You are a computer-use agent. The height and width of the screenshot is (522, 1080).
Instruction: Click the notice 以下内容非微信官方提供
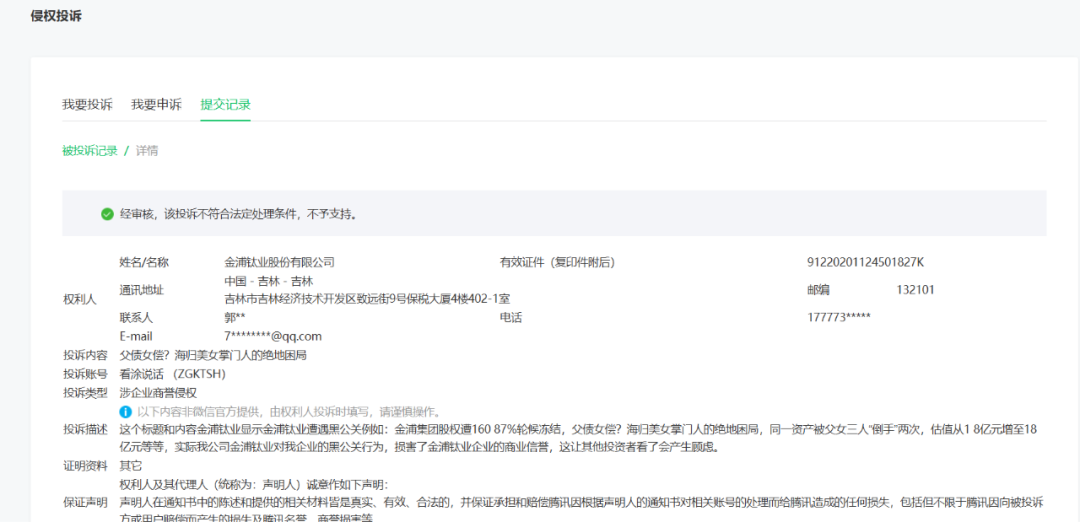288,412
